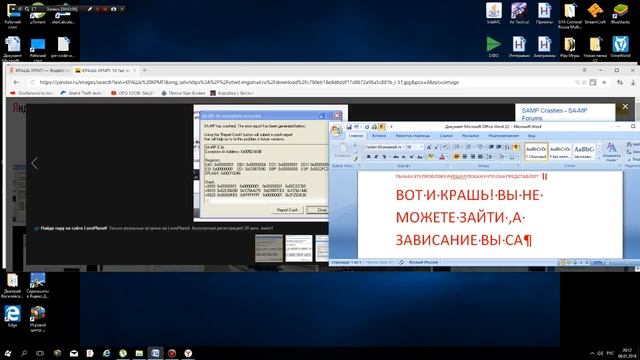Apply underline formatting in Word ribbon

383,157
